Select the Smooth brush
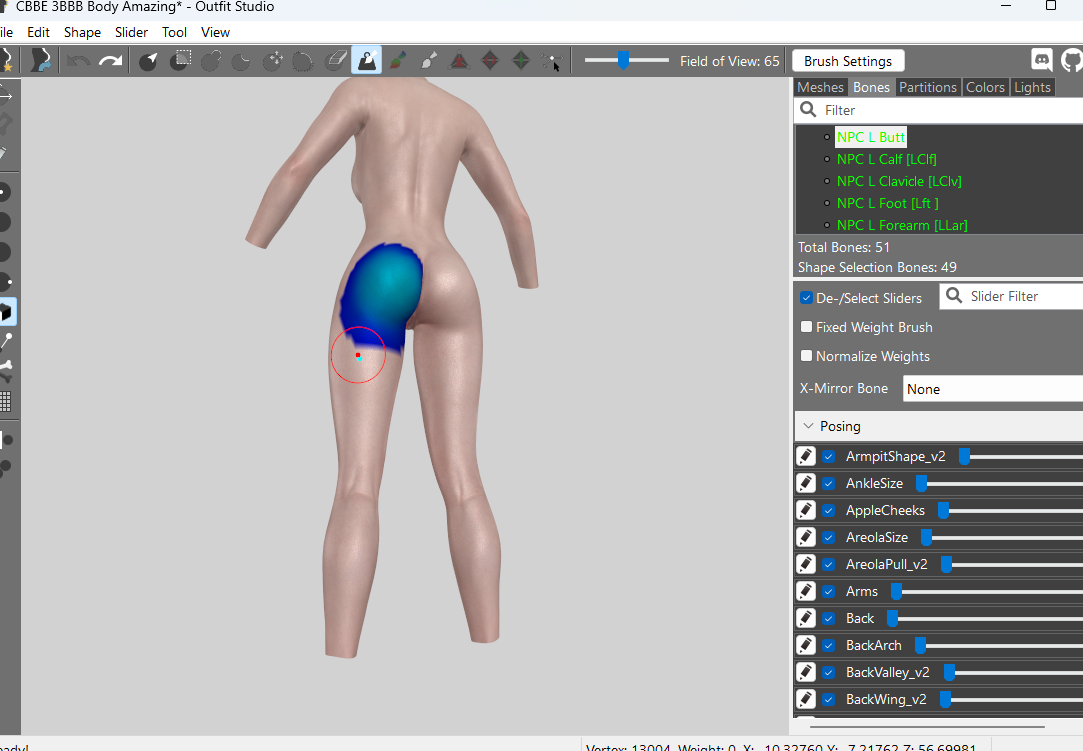This screenshot has height=751, width=1083. point(303,60)
